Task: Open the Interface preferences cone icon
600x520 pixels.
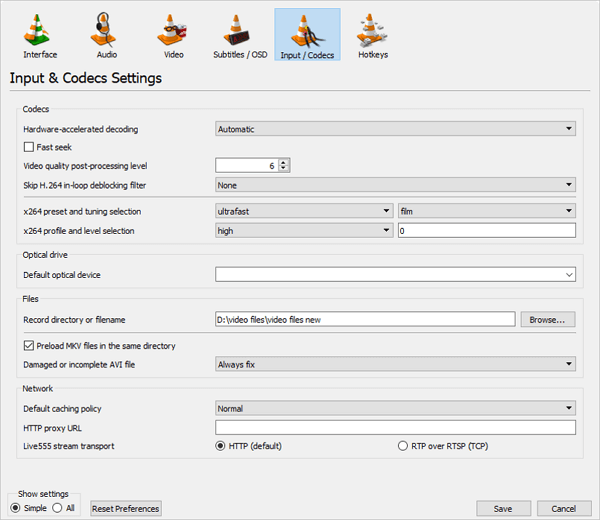Action: tap(36, 30)
